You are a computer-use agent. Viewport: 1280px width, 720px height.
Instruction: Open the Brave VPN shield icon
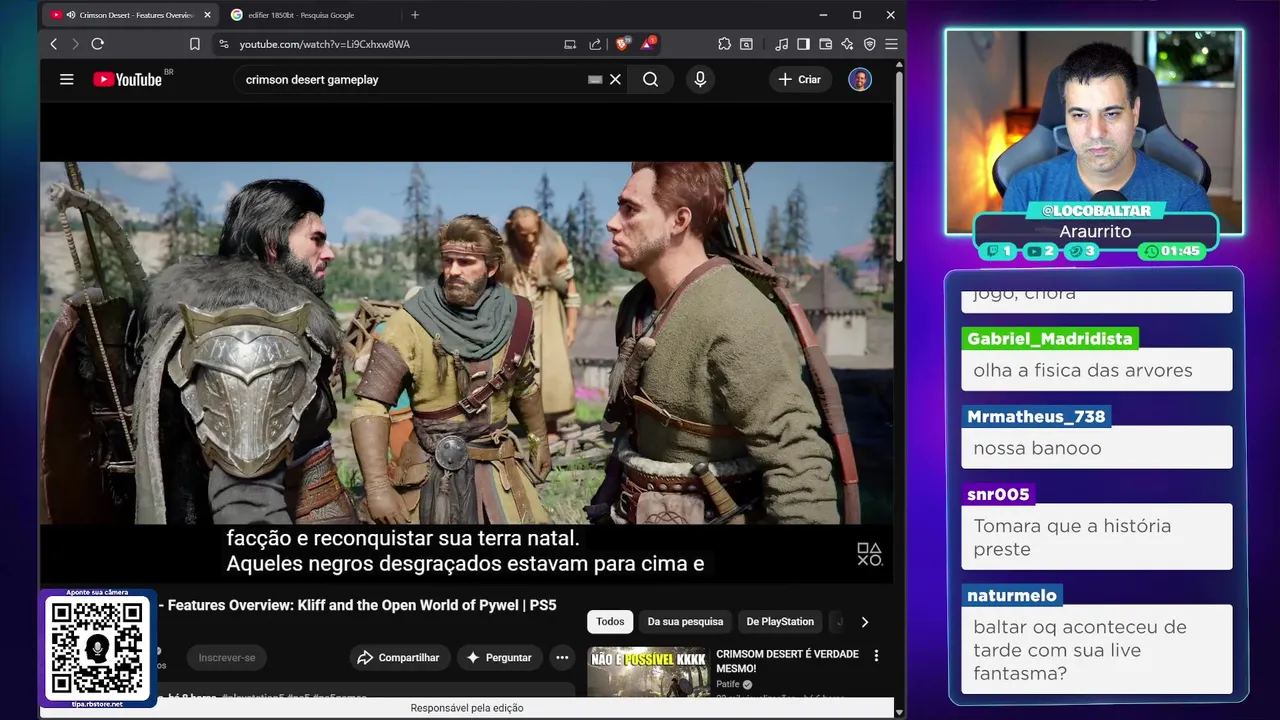[x=869, y=44]
